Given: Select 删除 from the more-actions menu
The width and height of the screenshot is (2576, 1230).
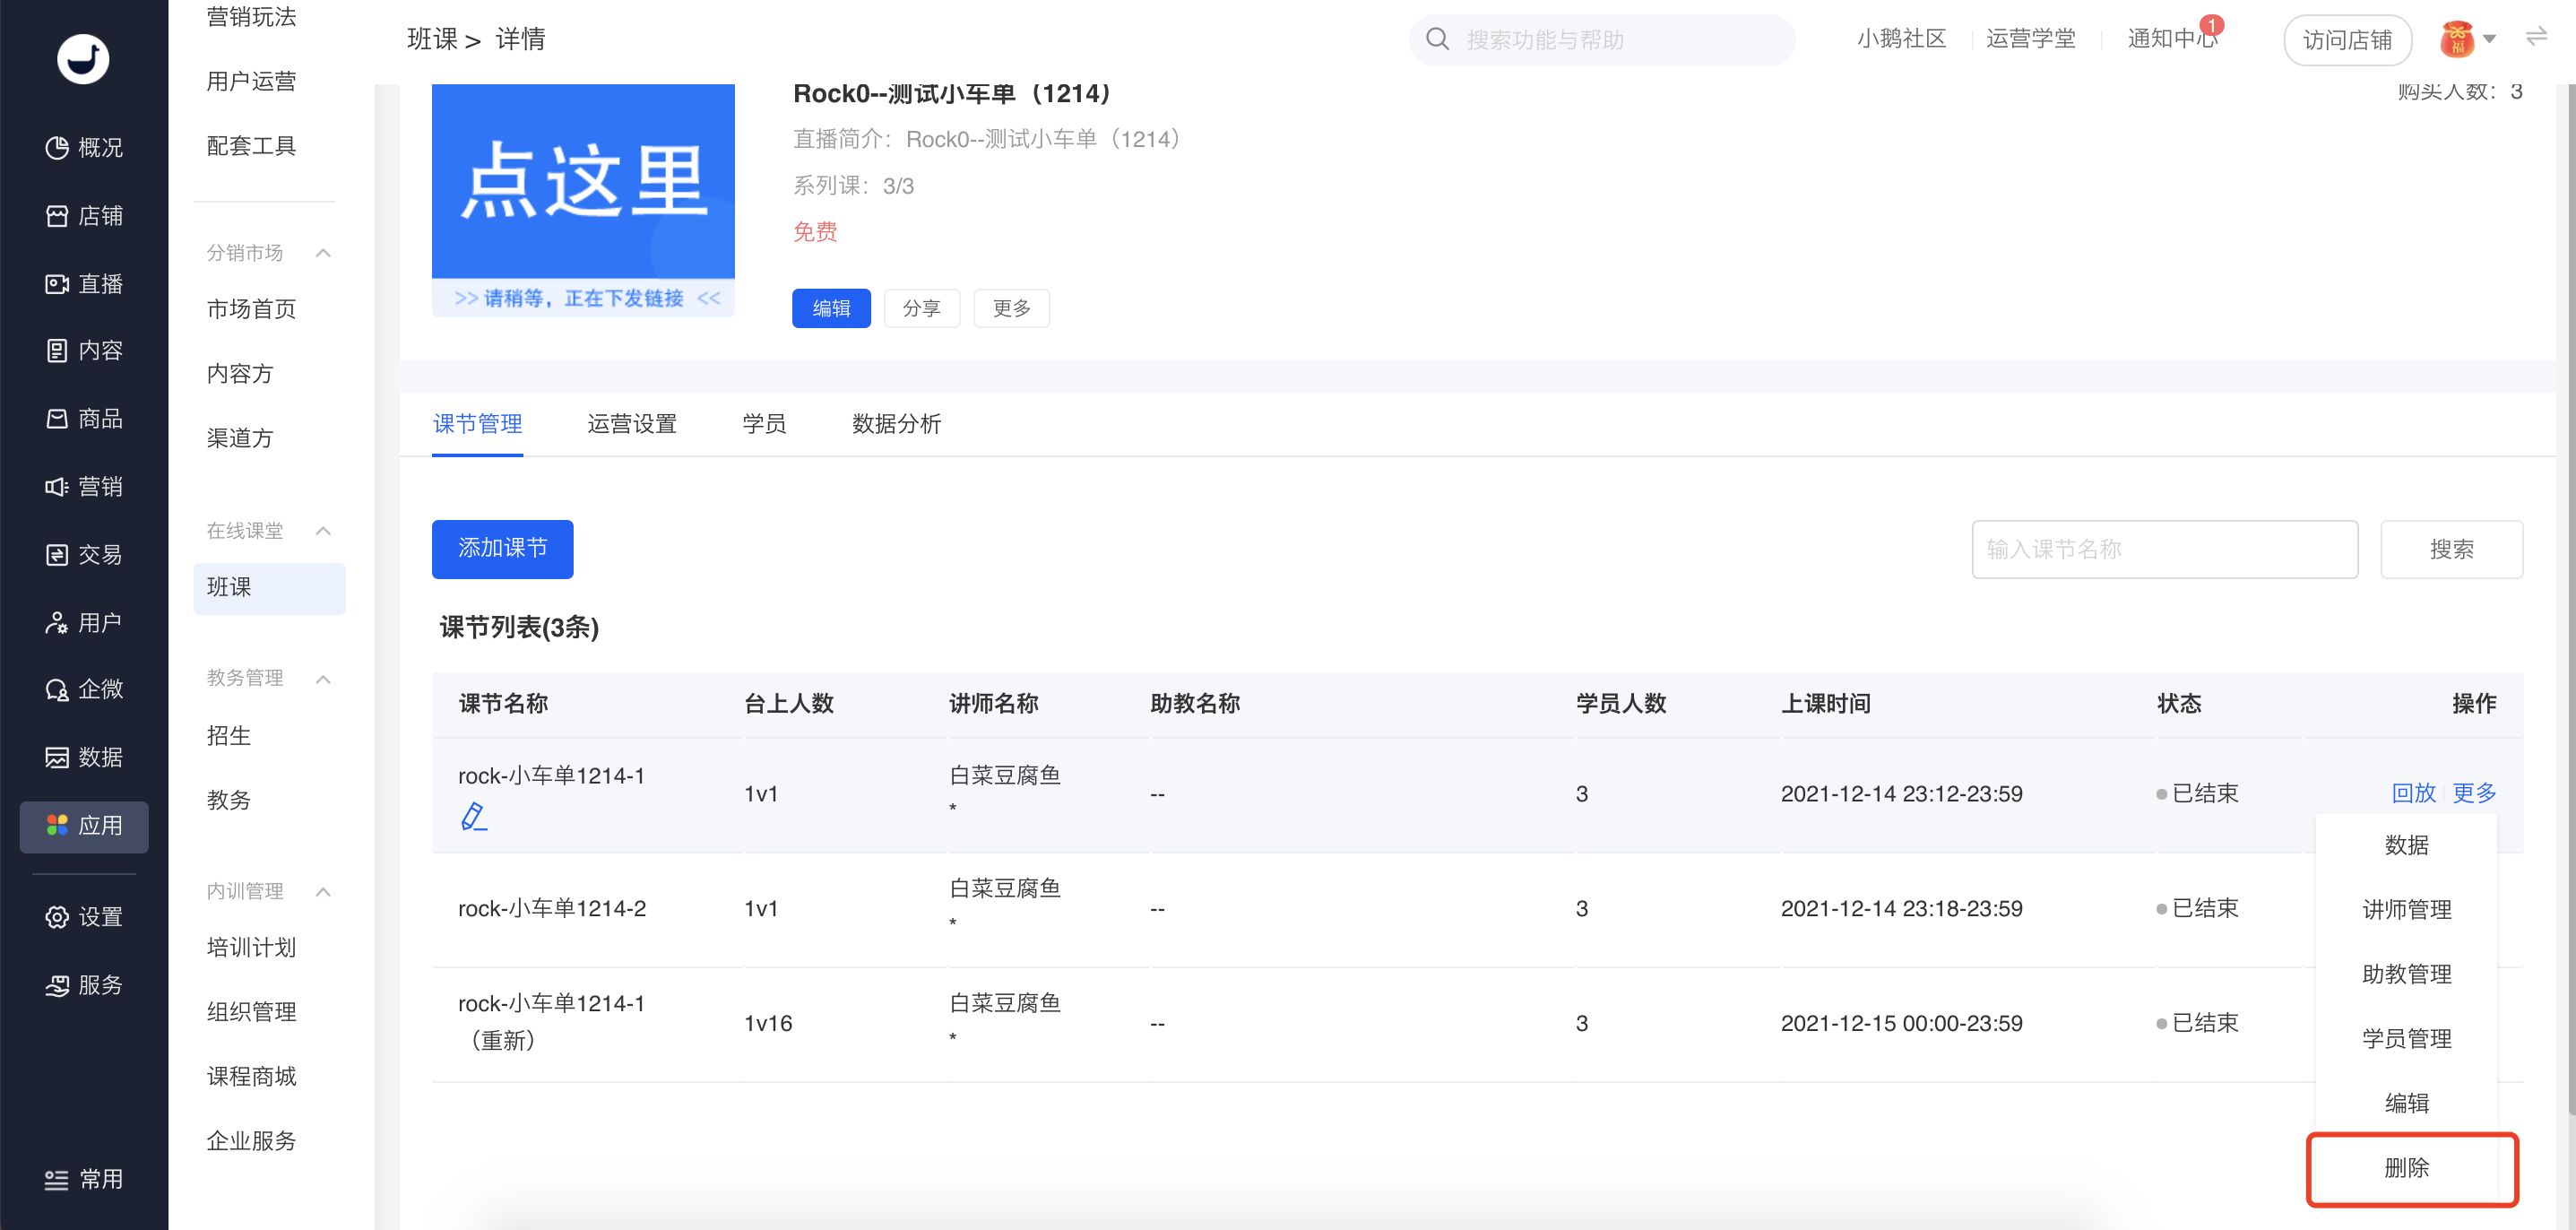Looking at the screenshot, I should click(x=2406, y=1167).
